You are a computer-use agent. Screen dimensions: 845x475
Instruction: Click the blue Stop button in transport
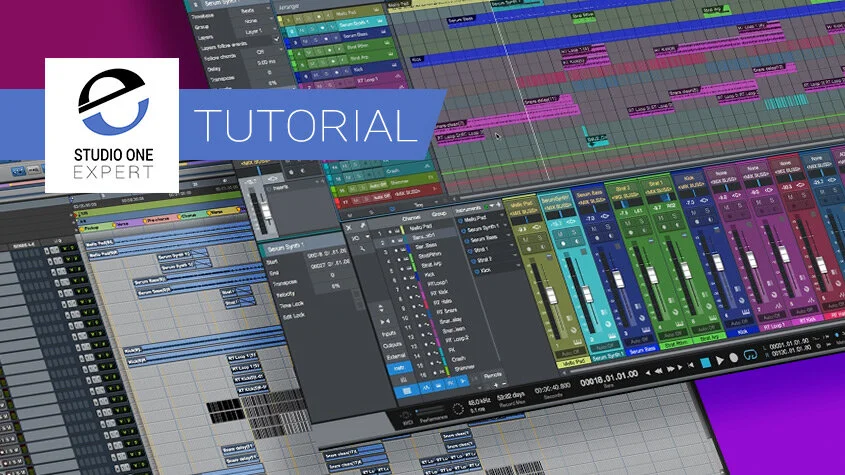pos(705,363)
